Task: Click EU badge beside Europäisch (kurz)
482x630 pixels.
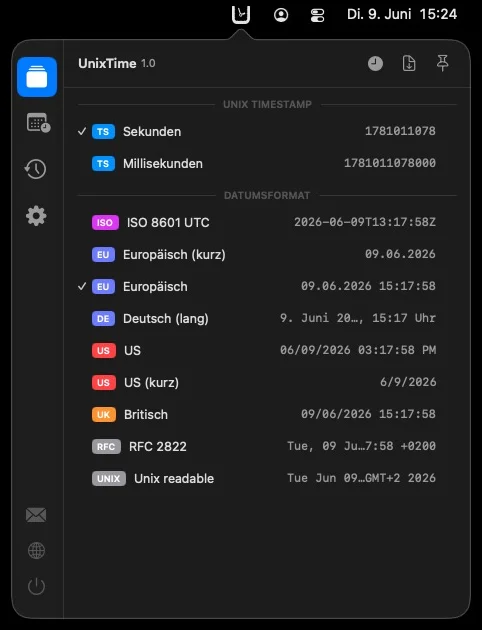Action: coord(103,255)
